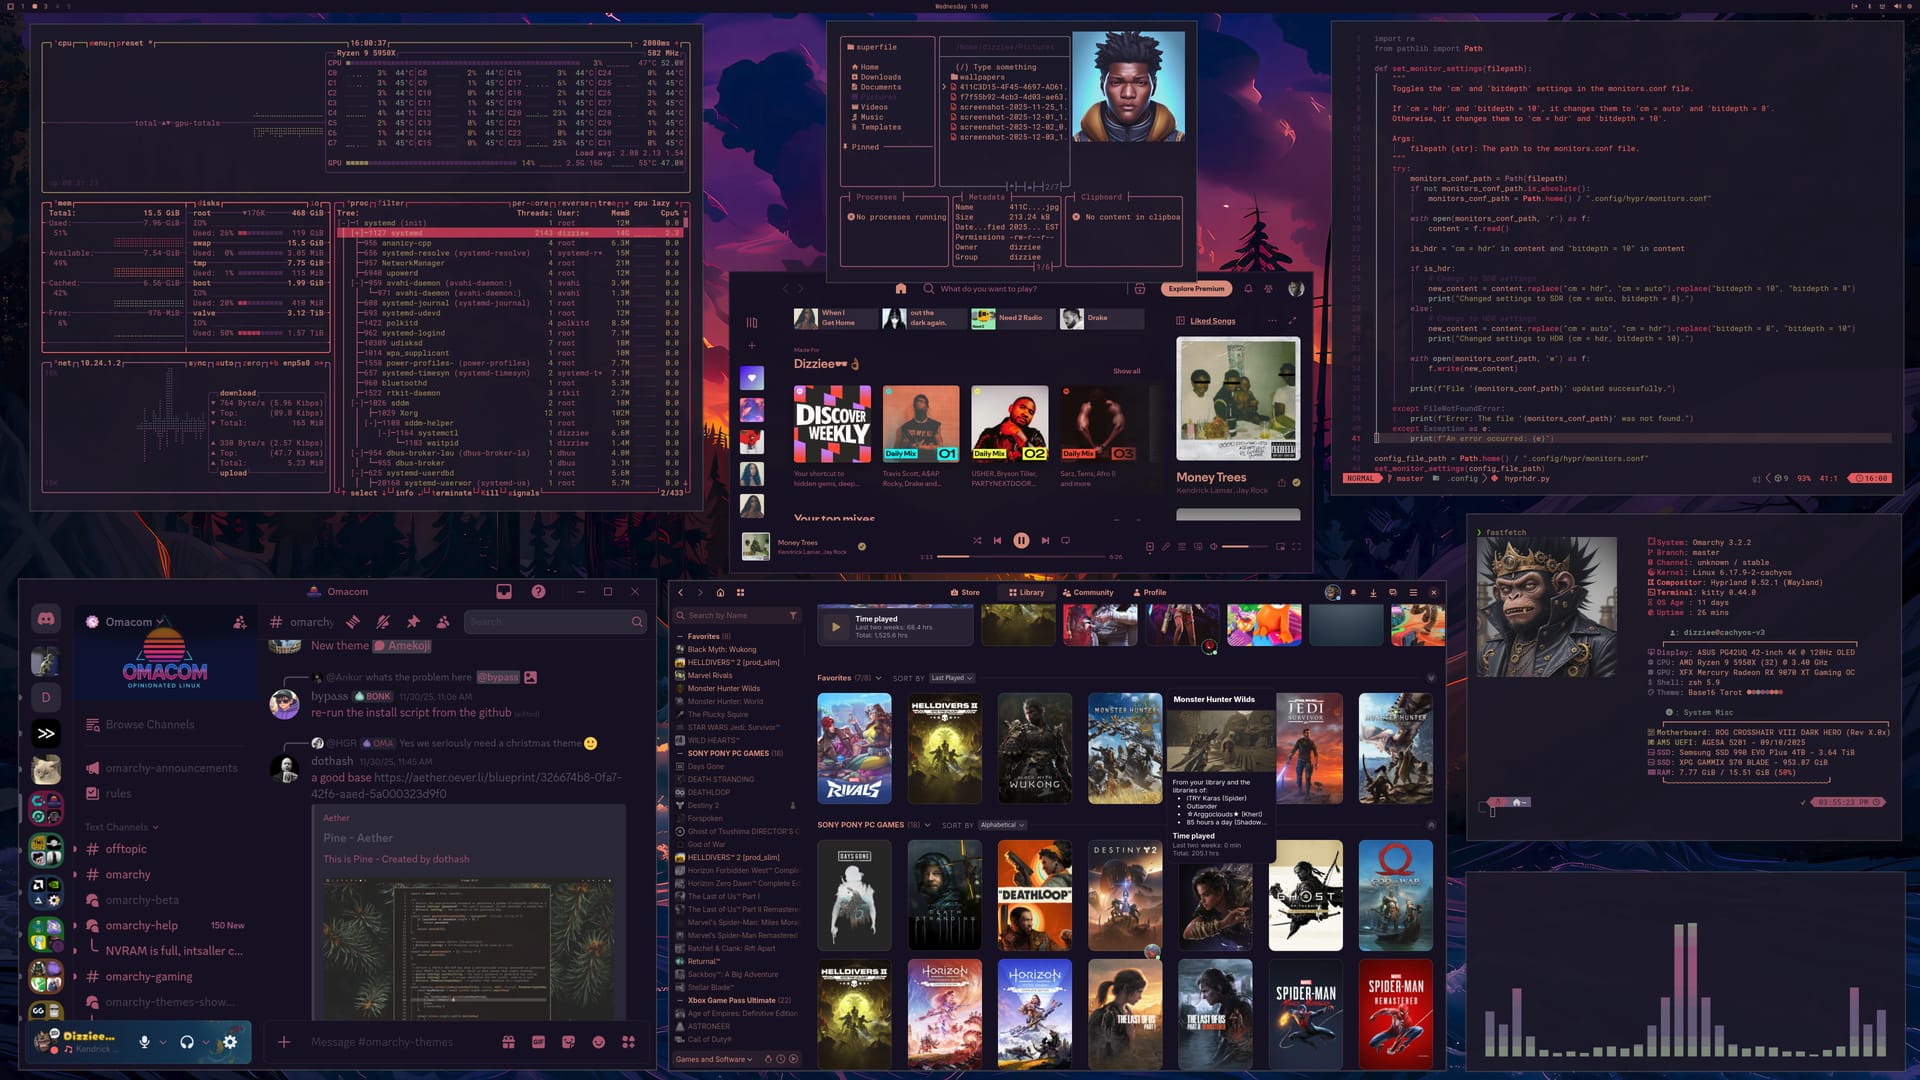Click the filter funnel in Steam's search bar
This screenshot has height=1080, width=1920.
tap(794, 616)
